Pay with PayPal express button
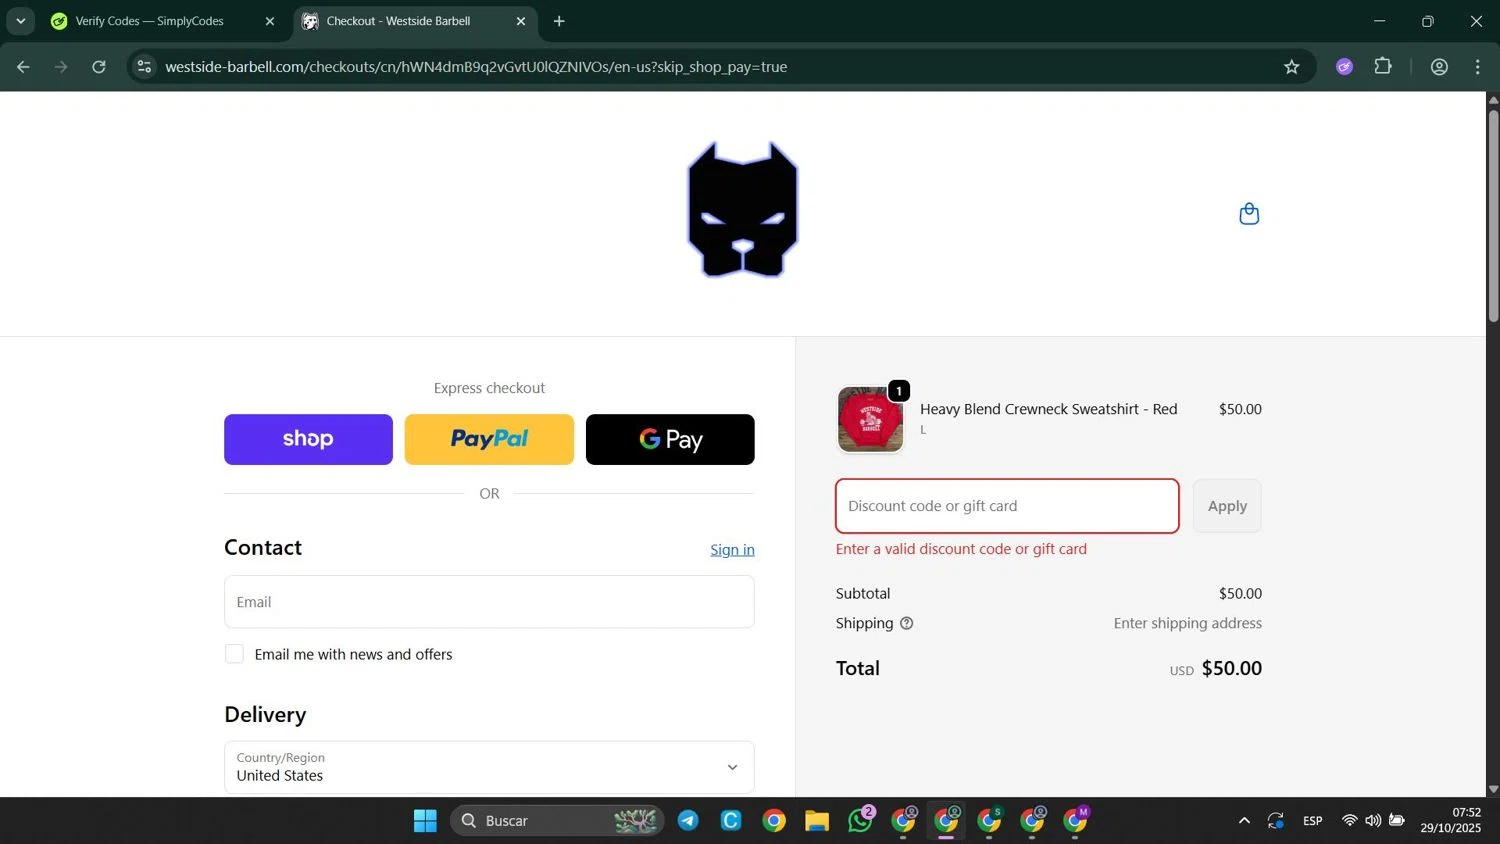1500x844 pixels. coord(489,439)
